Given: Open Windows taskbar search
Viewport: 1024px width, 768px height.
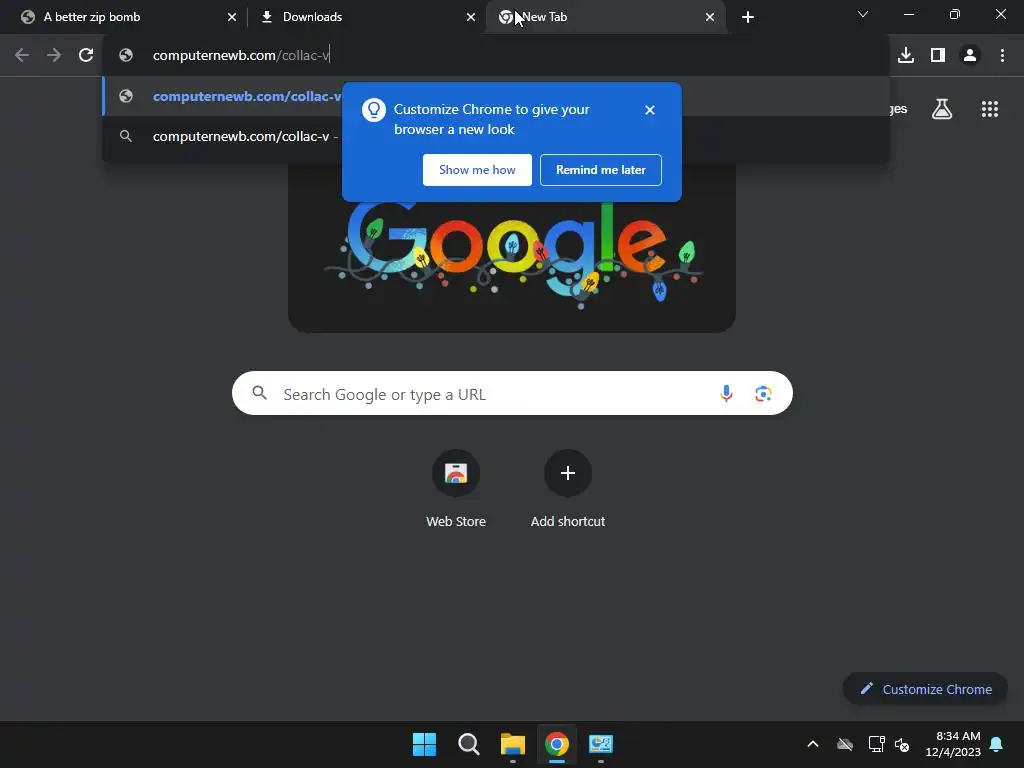Looking at the screenshot, I should coord(468,744).
